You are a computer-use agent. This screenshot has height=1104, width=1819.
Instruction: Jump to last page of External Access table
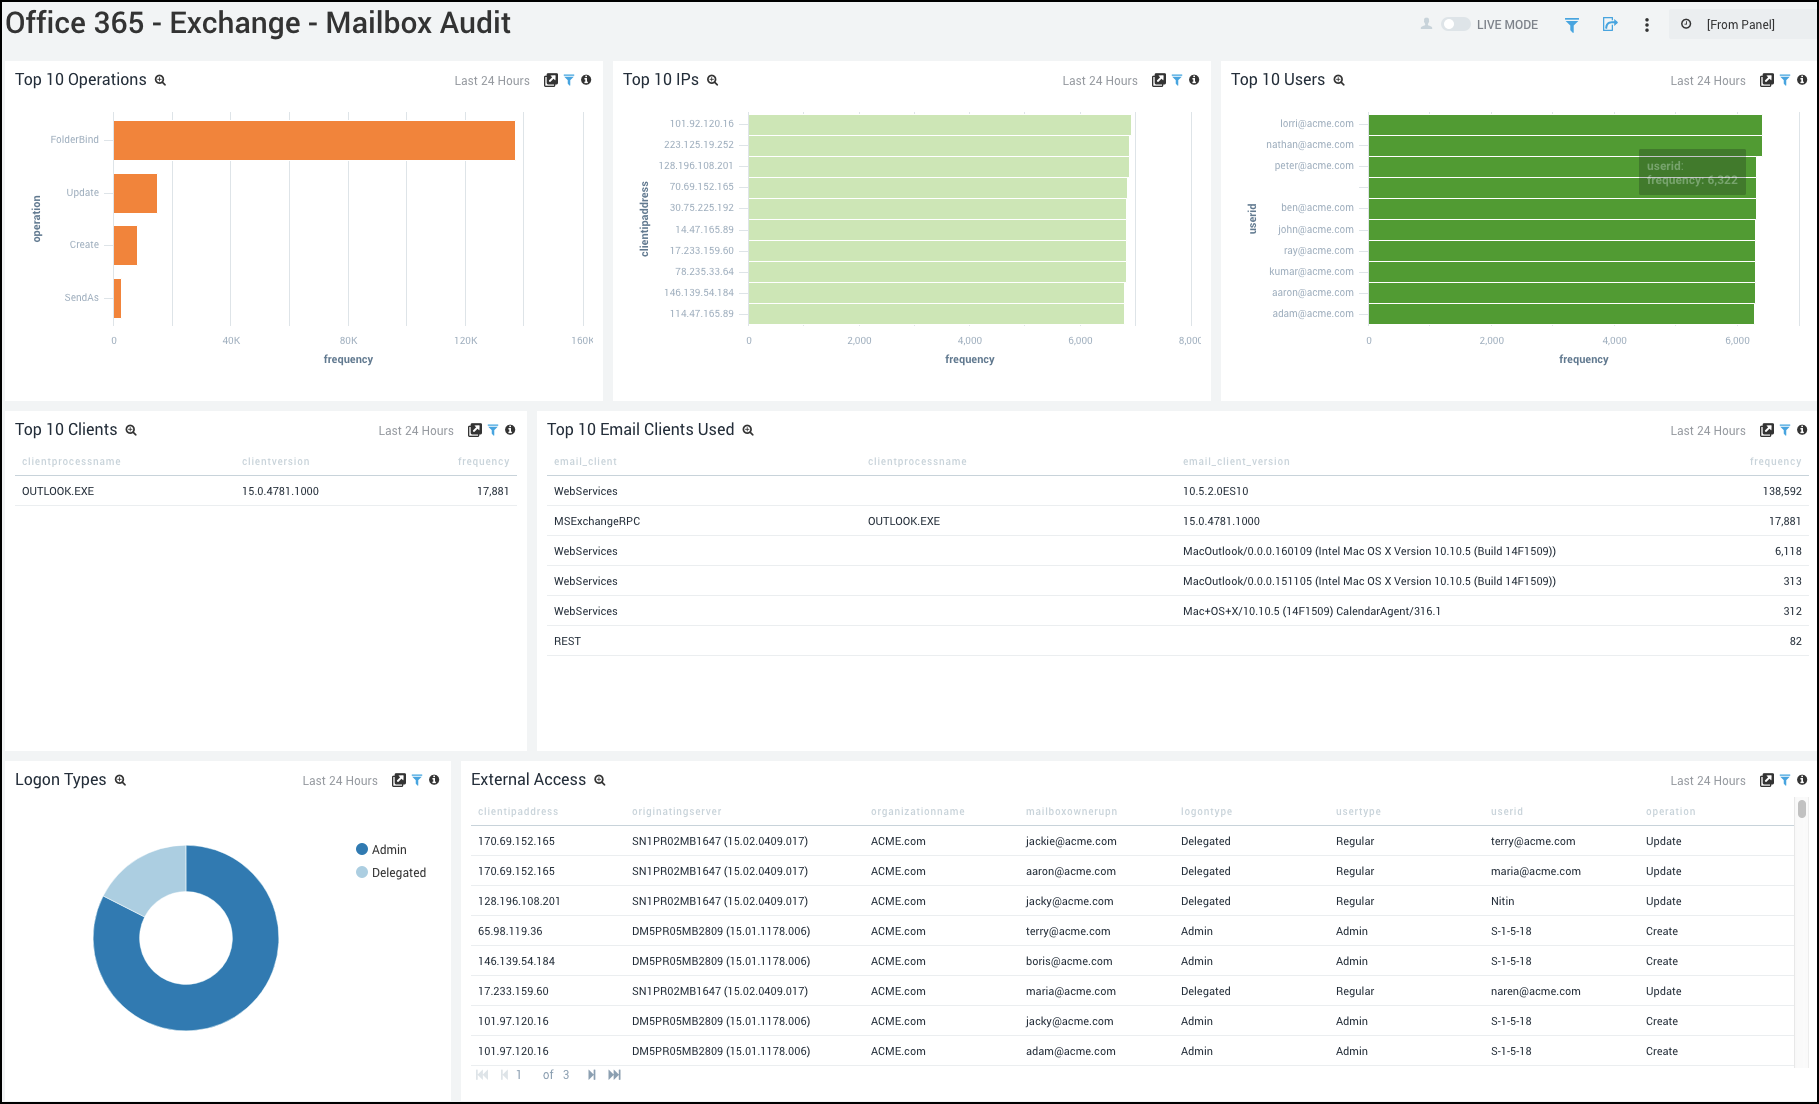614,1074
